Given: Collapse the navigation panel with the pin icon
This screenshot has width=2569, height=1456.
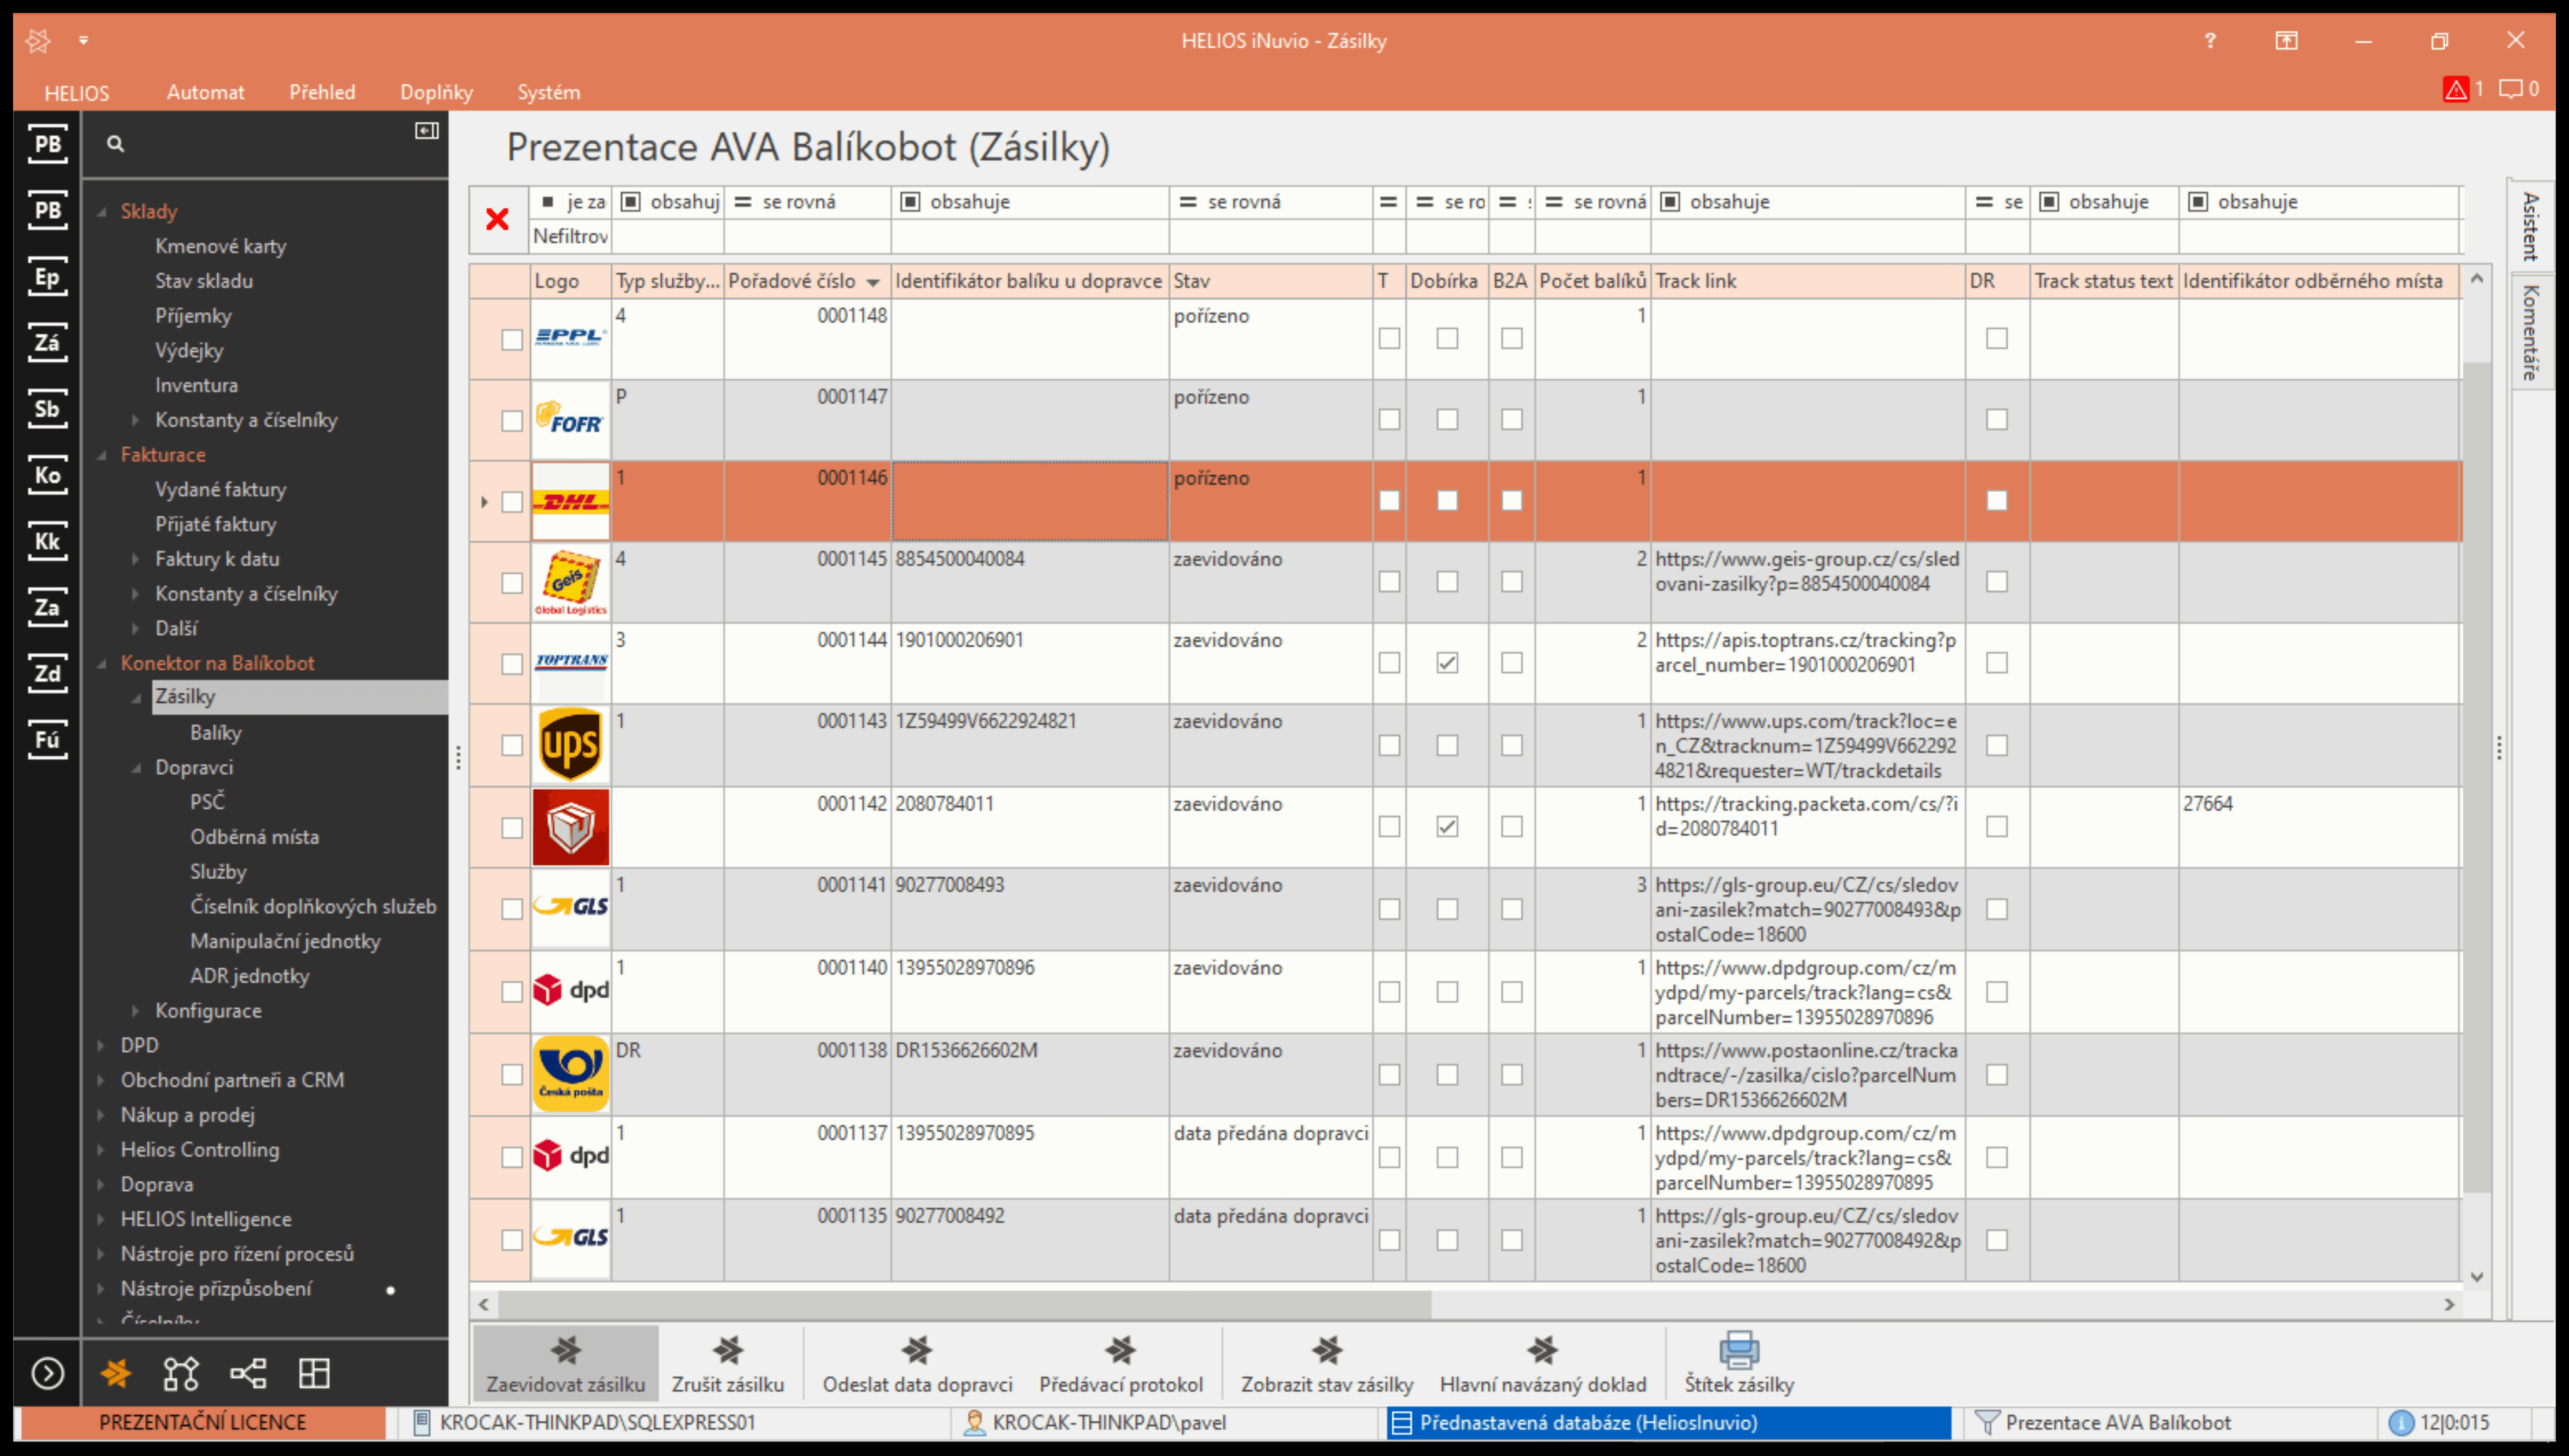Looking at the screenshot, I should [x=427, y=131].
